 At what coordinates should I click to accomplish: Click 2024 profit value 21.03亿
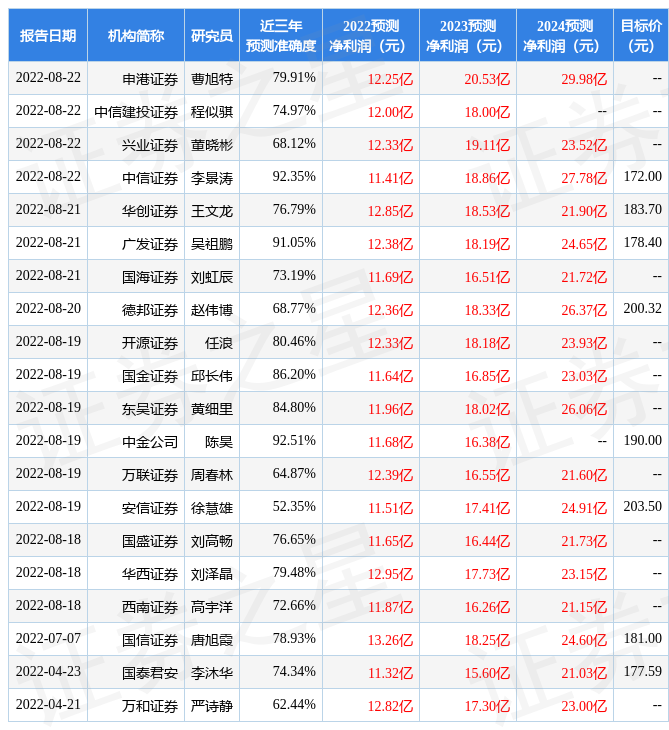(x=584, y=674)
